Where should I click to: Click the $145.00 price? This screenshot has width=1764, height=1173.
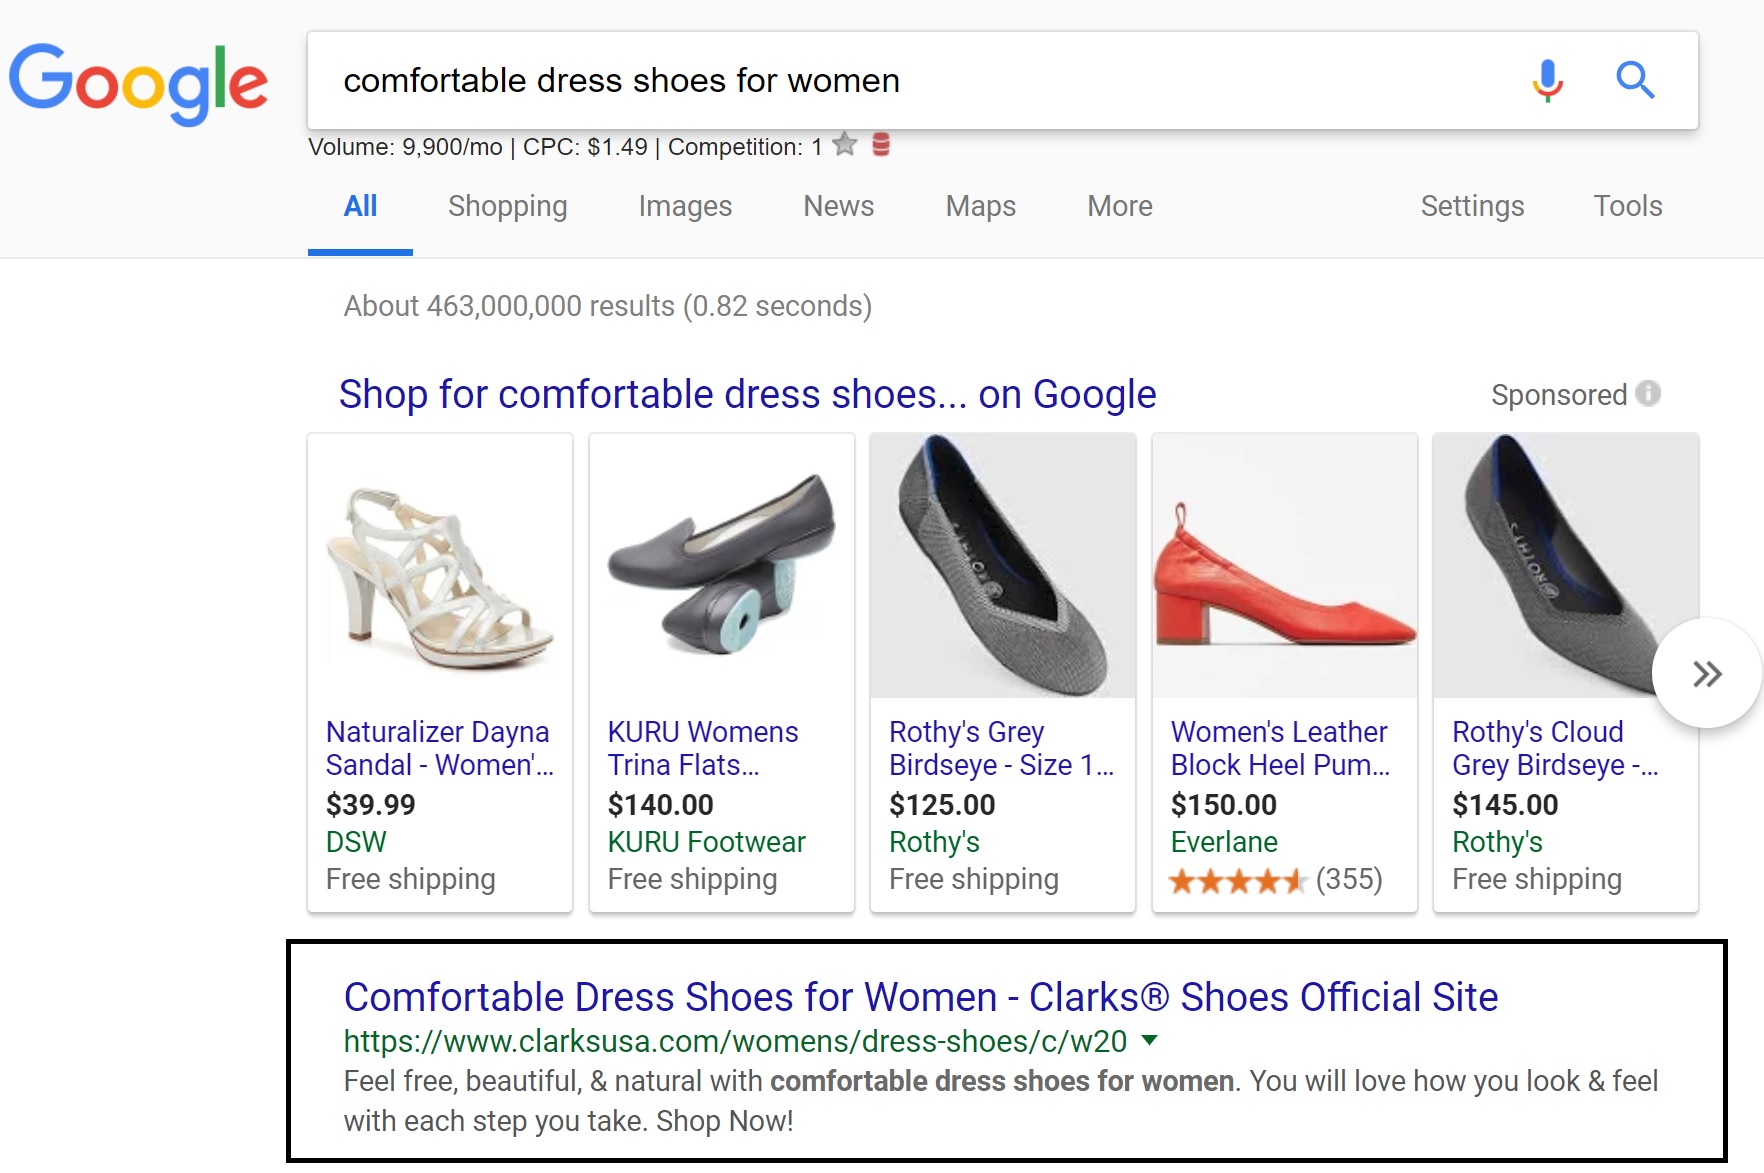(1505, 804)
